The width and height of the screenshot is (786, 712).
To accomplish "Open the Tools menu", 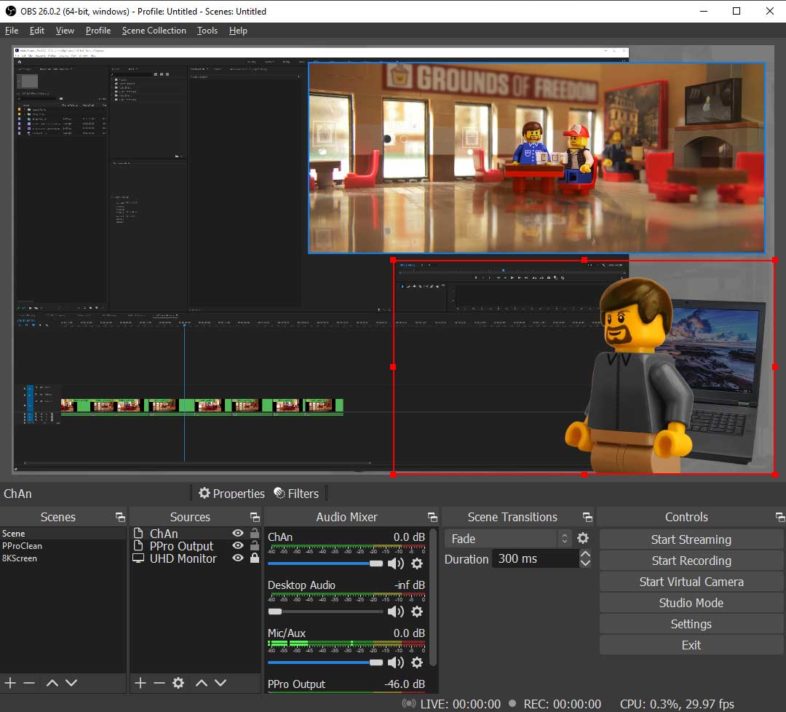I will 207,31.
